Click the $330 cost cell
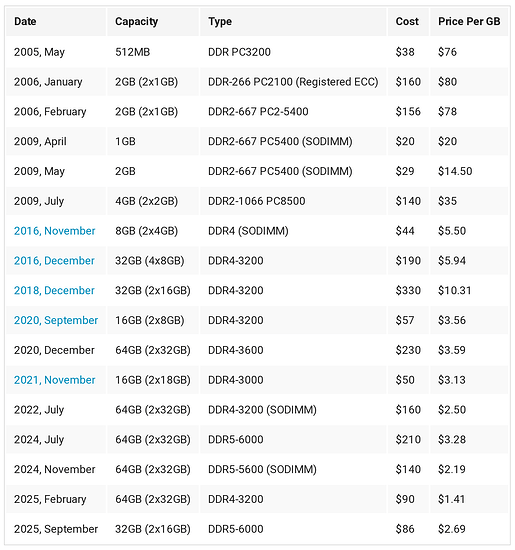This screenshot has width=515, height=550. (408, 290)
